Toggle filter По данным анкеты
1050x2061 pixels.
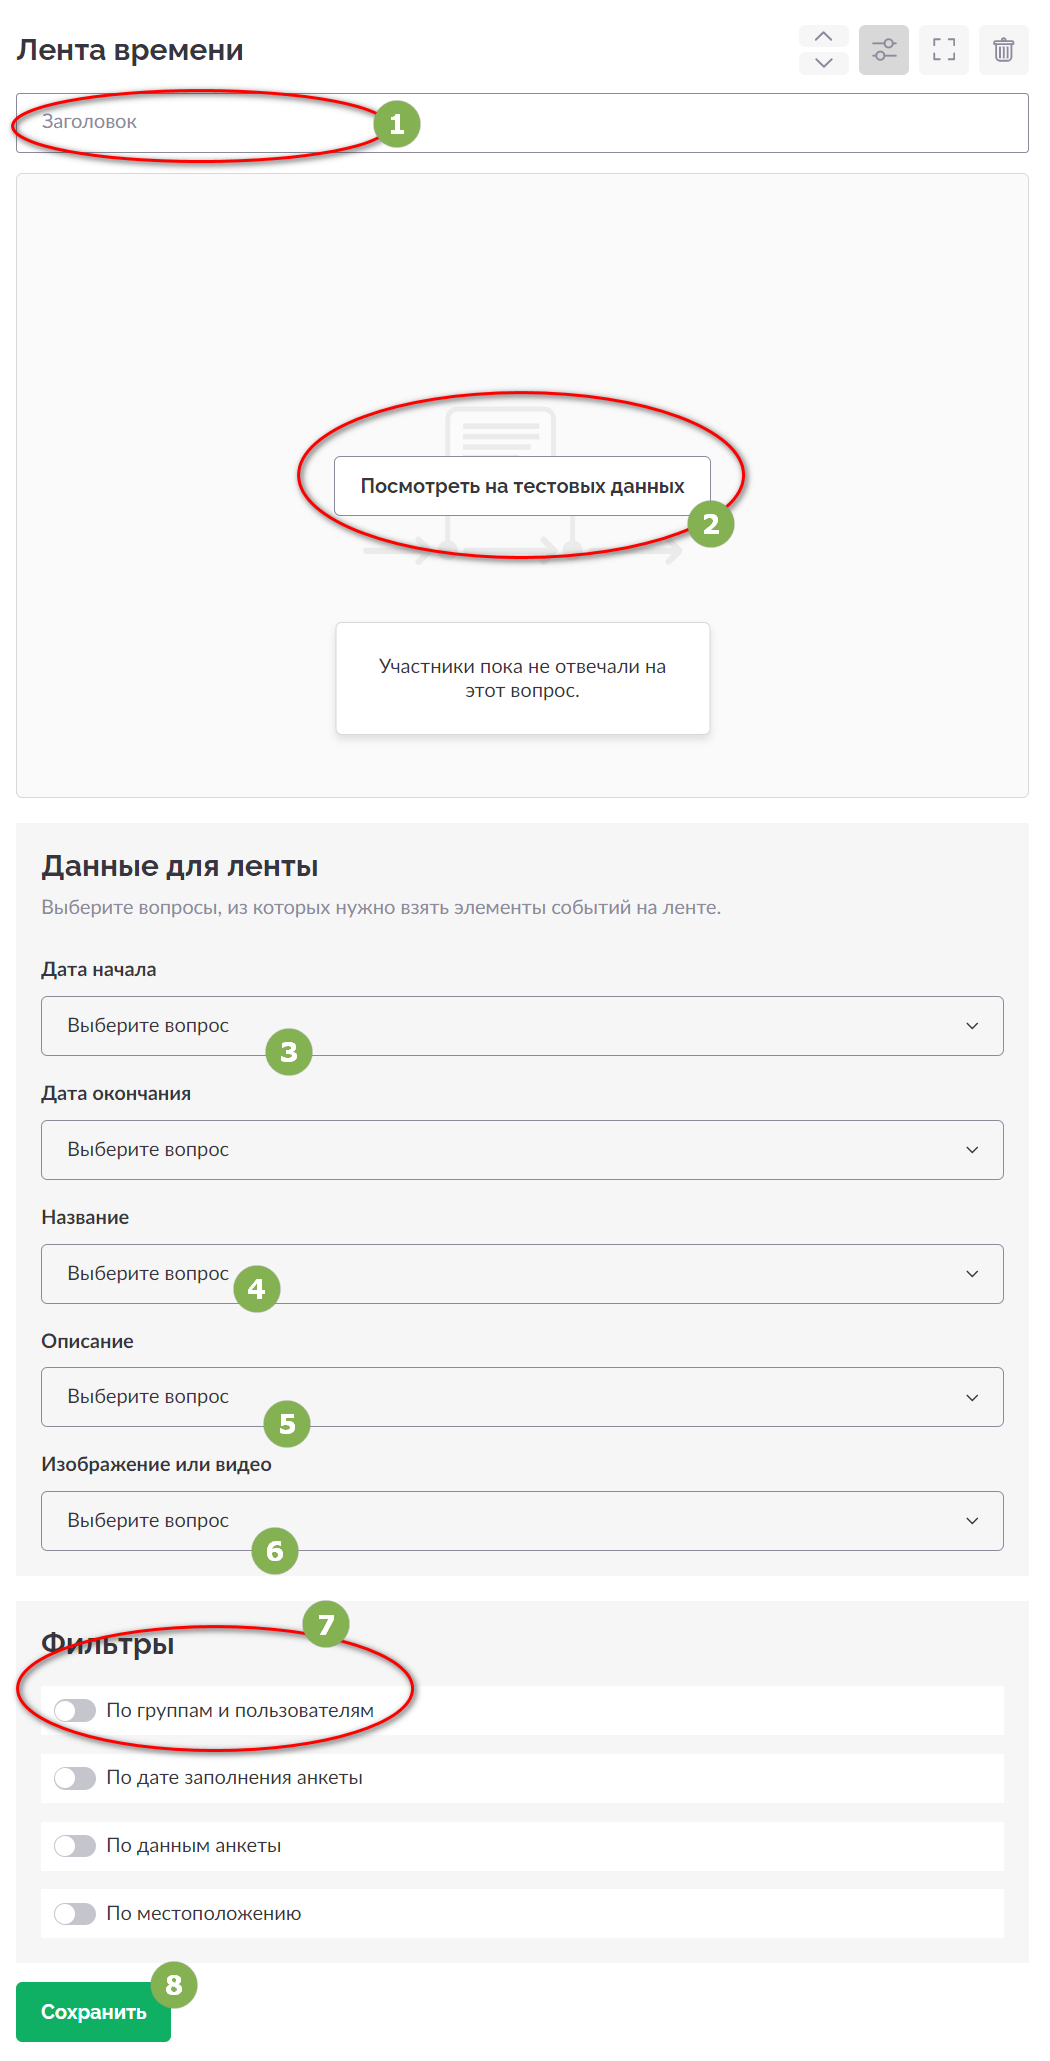click(75, 1846)
